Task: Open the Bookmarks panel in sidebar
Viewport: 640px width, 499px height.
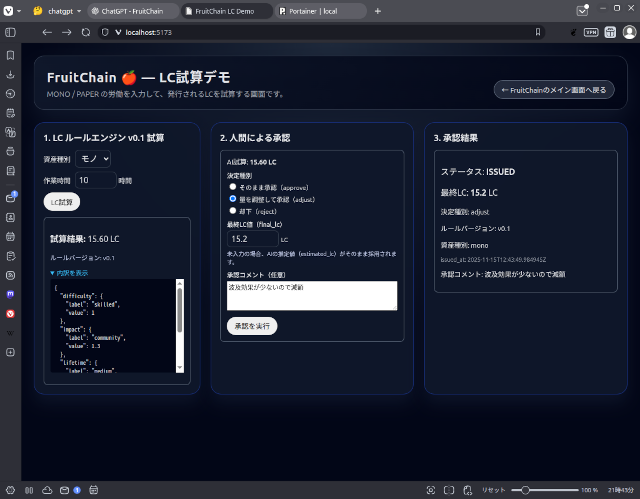Action: click(10, 56)
